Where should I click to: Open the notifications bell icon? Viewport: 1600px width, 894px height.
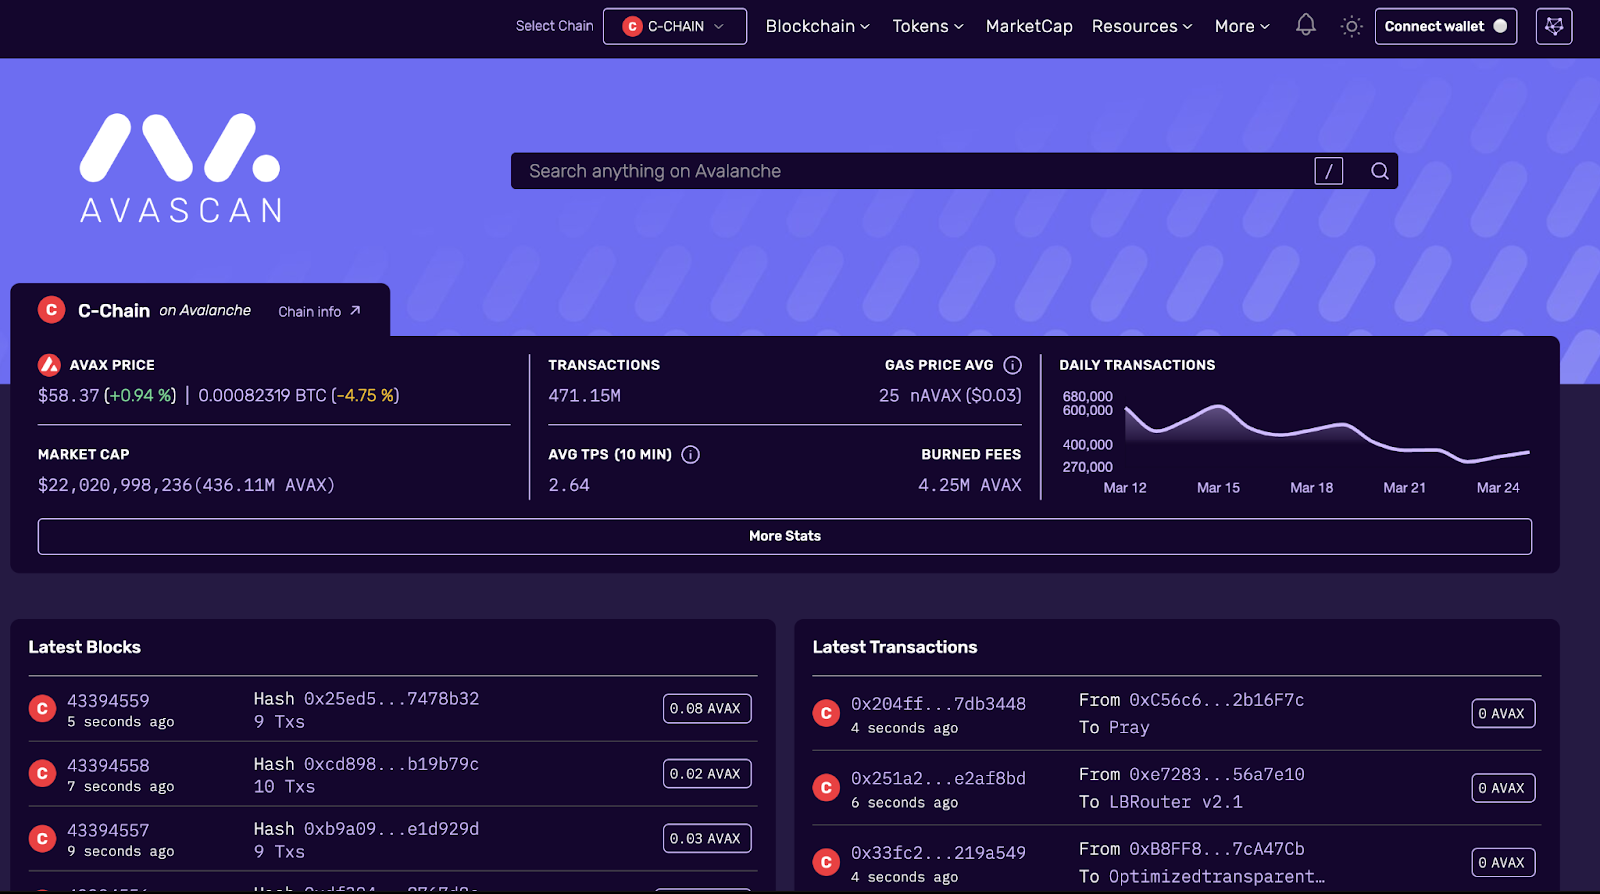[x=1306, y=25]
